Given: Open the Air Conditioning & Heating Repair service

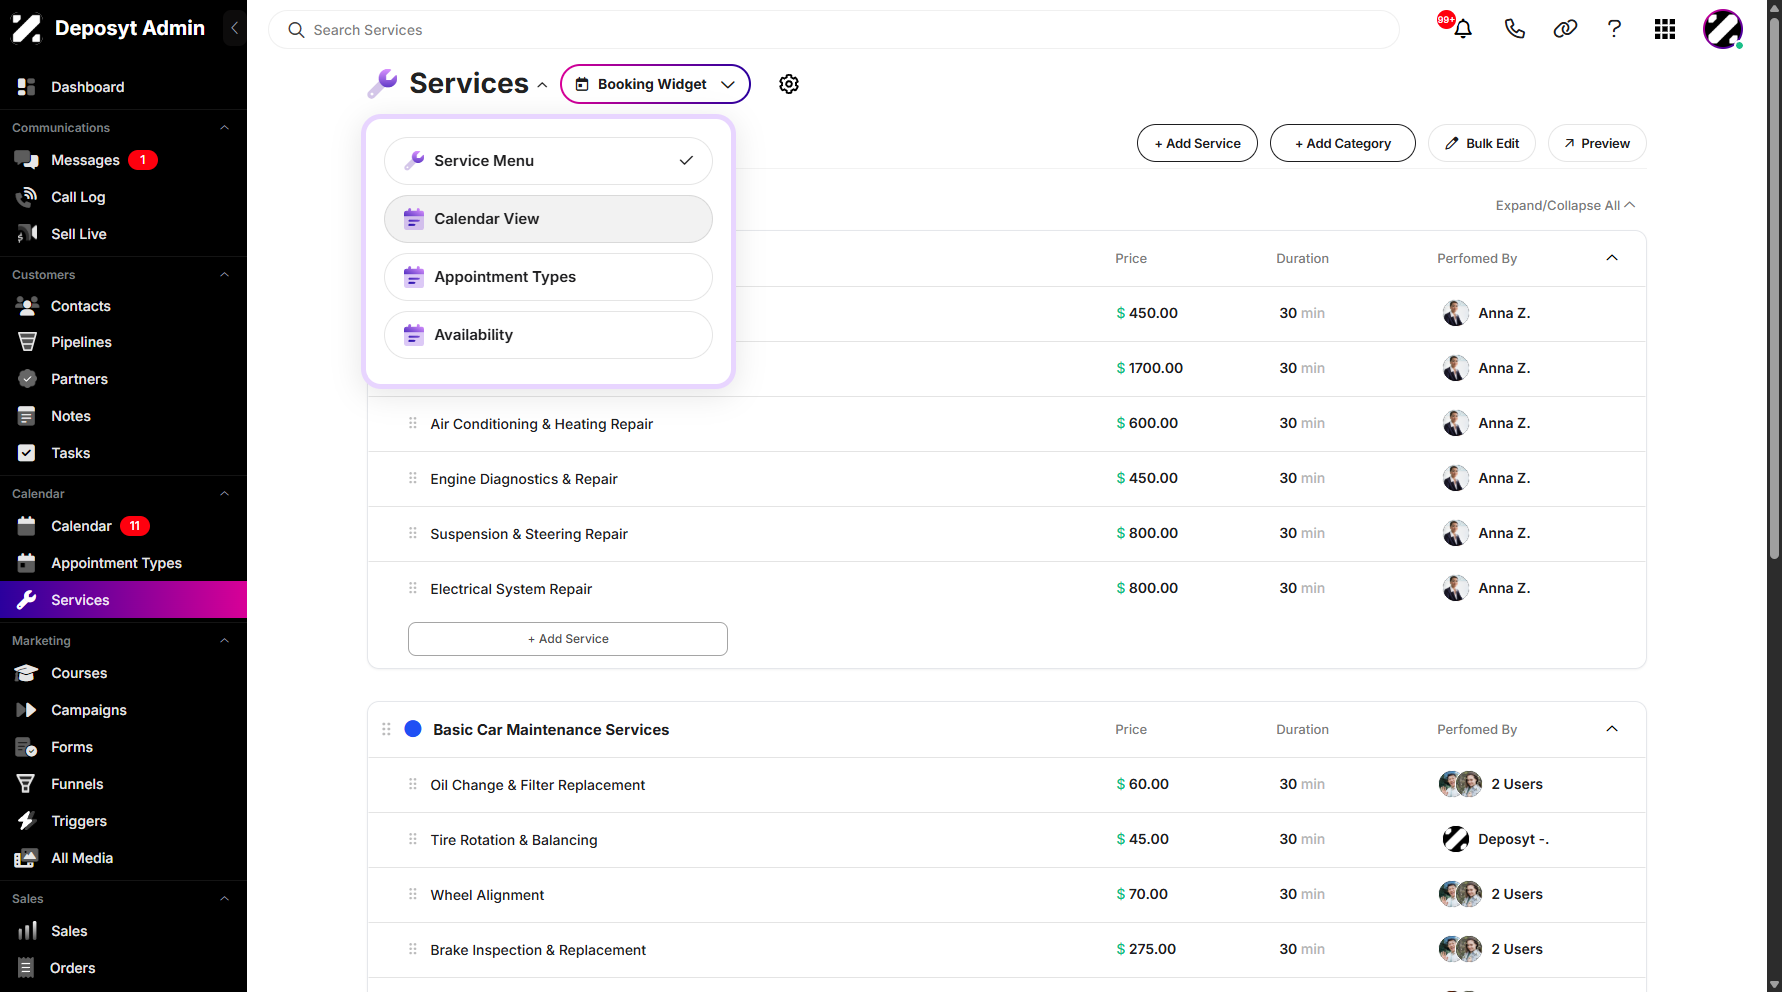Looking at the screenshot, I should (541, 424).
